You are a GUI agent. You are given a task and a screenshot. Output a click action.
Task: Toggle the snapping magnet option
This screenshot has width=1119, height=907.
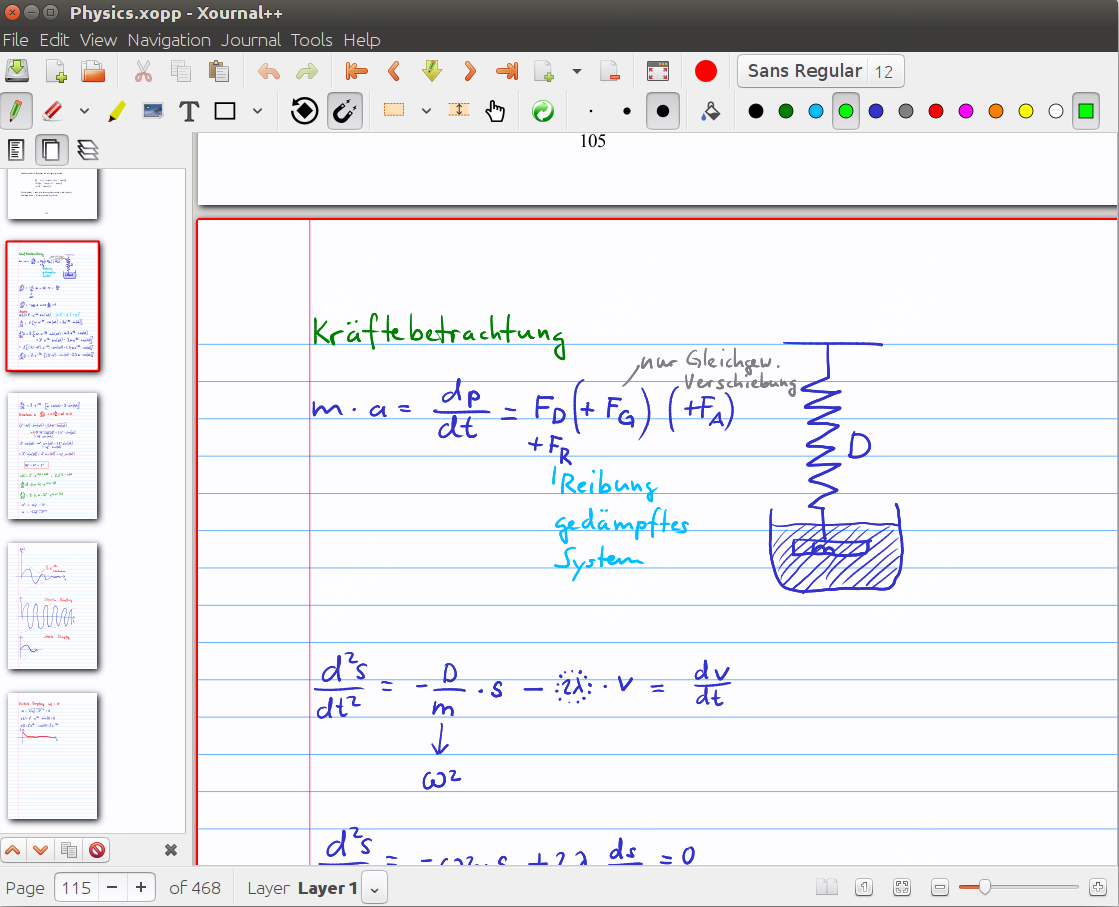coord(344,111)
